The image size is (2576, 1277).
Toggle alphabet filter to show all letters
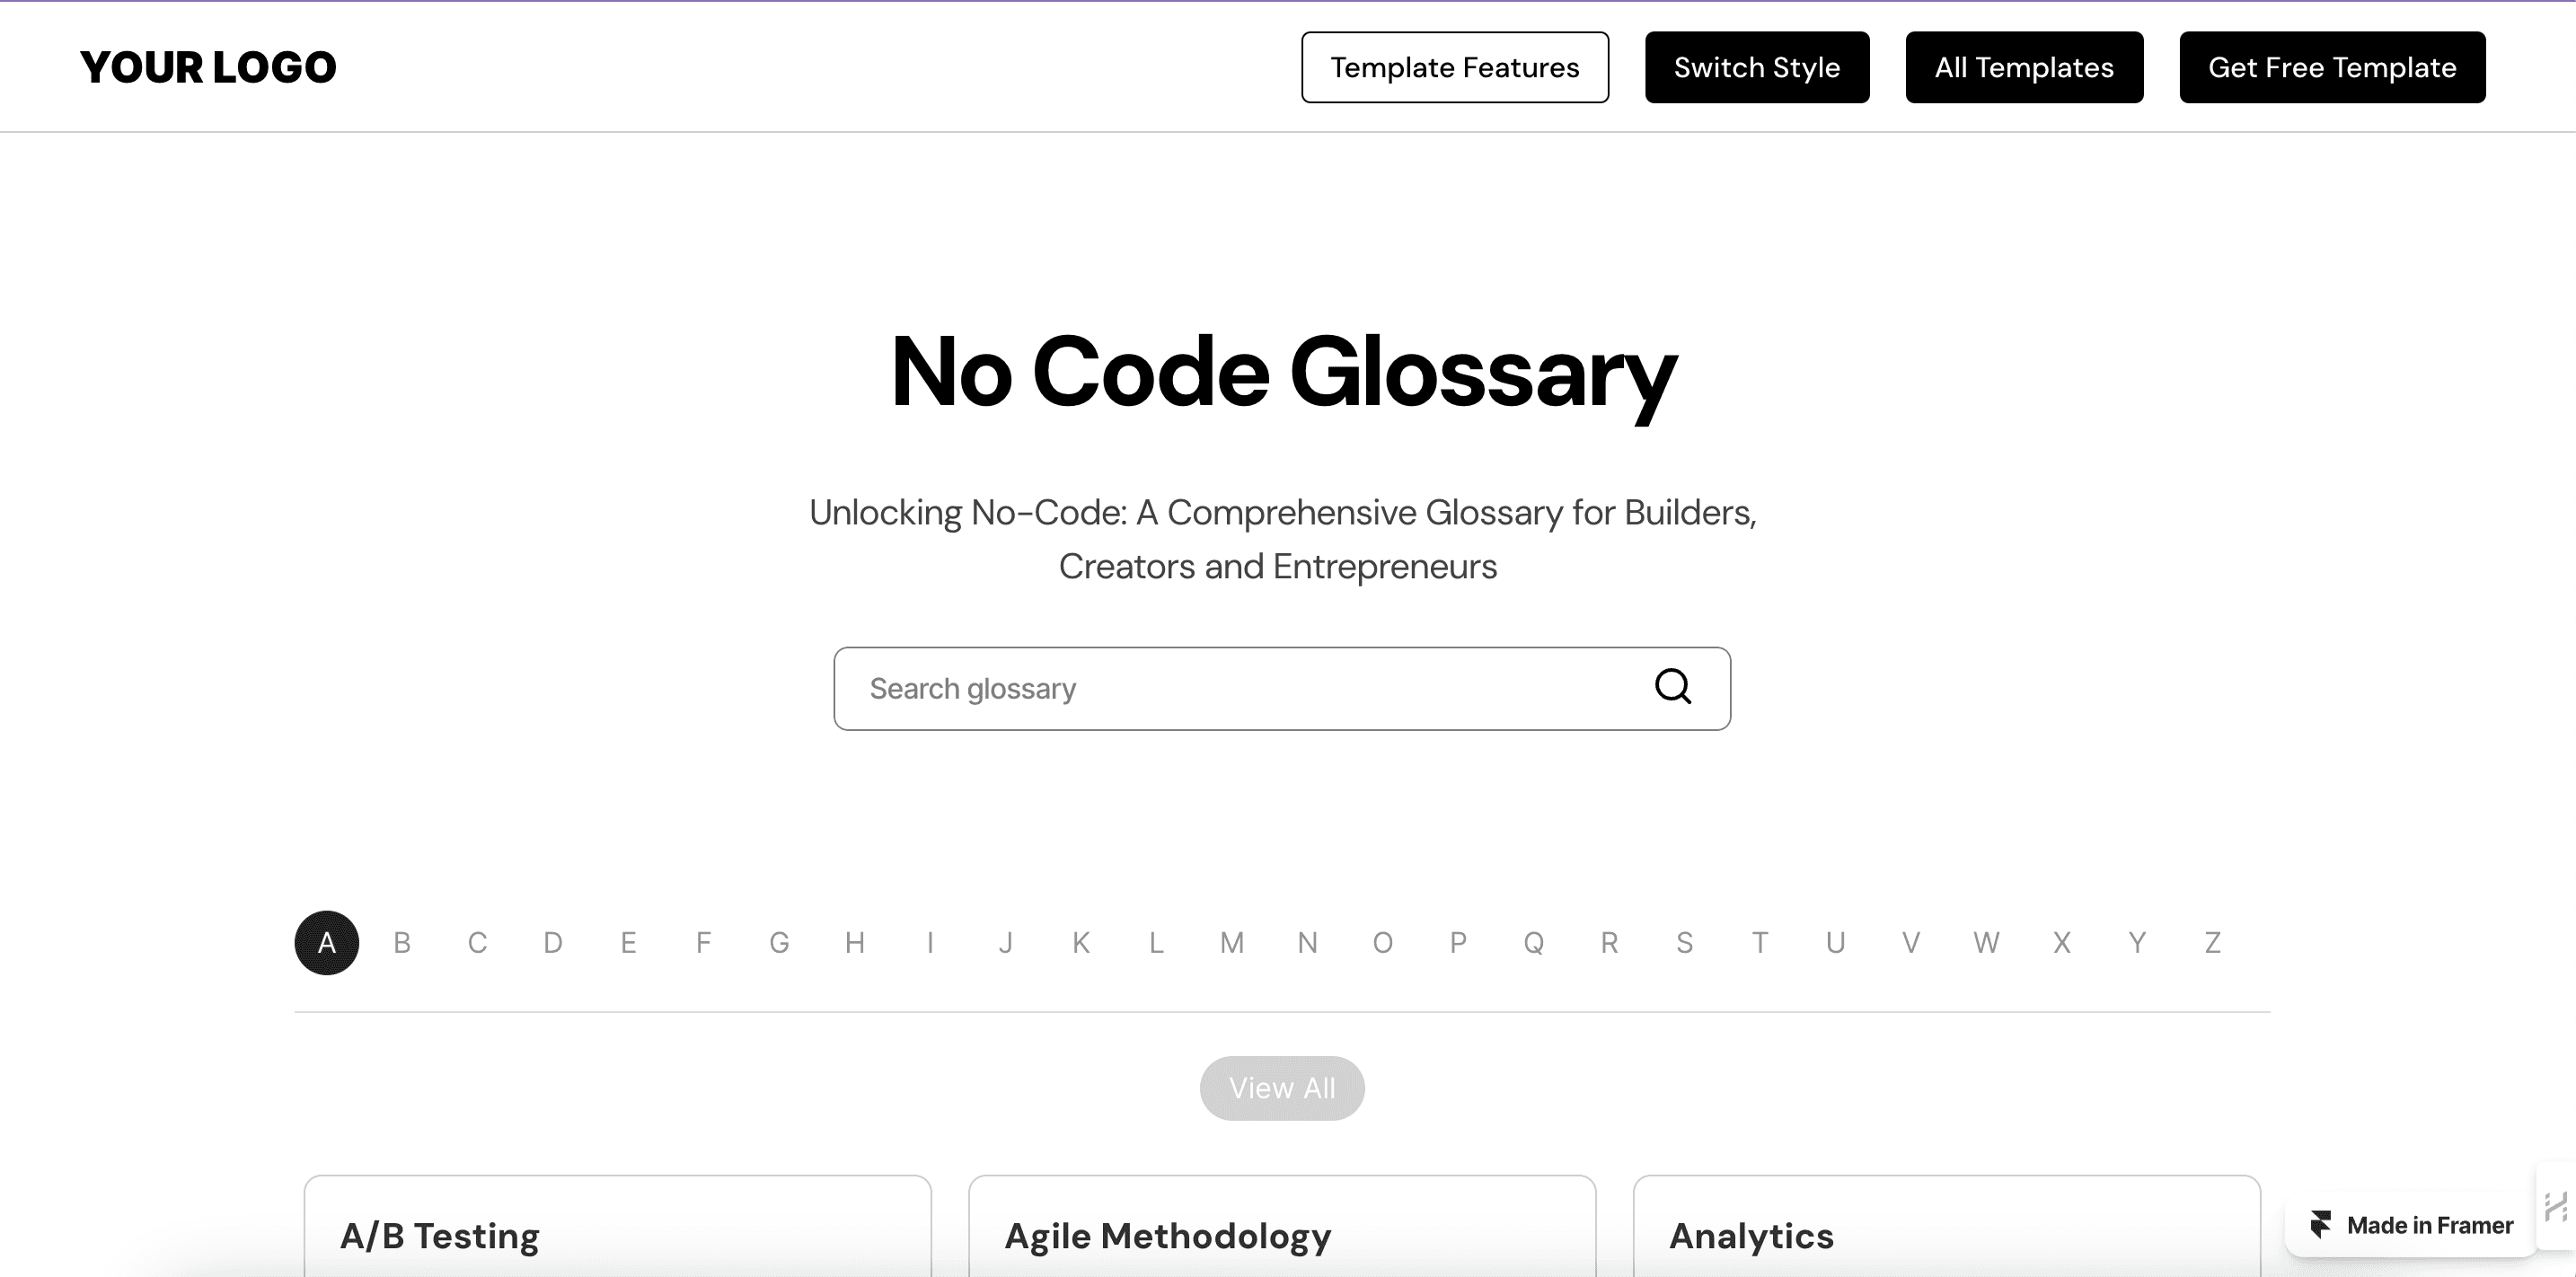click(1284, 1087)
